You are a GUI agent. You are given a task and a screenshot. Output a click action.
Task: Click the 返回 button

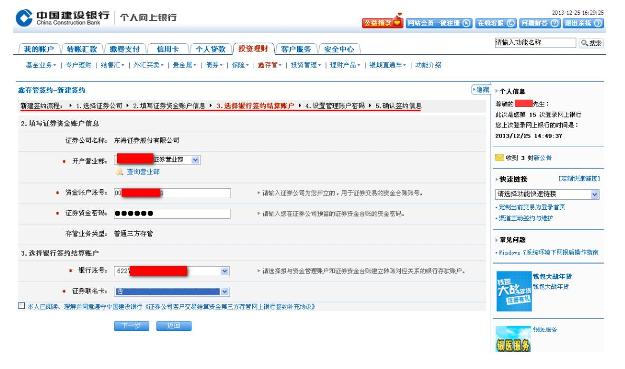(174, 326)
